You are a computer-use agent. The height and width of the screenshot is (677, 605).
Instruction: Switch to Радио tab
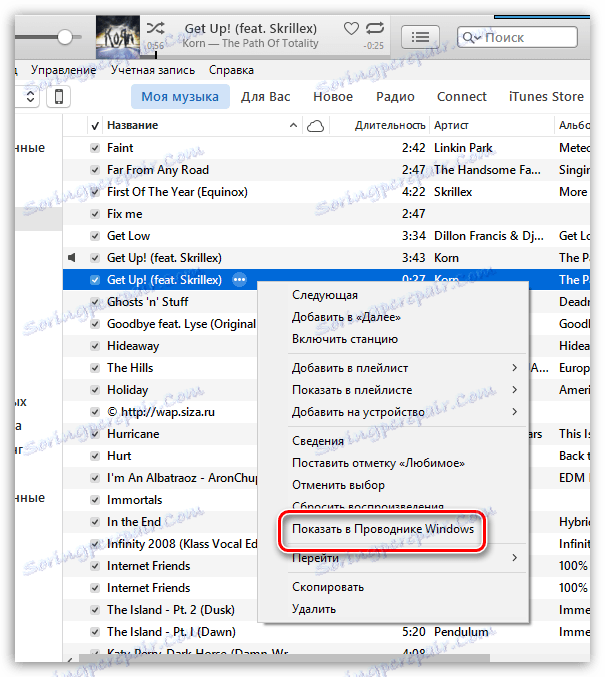pos(395,97)
